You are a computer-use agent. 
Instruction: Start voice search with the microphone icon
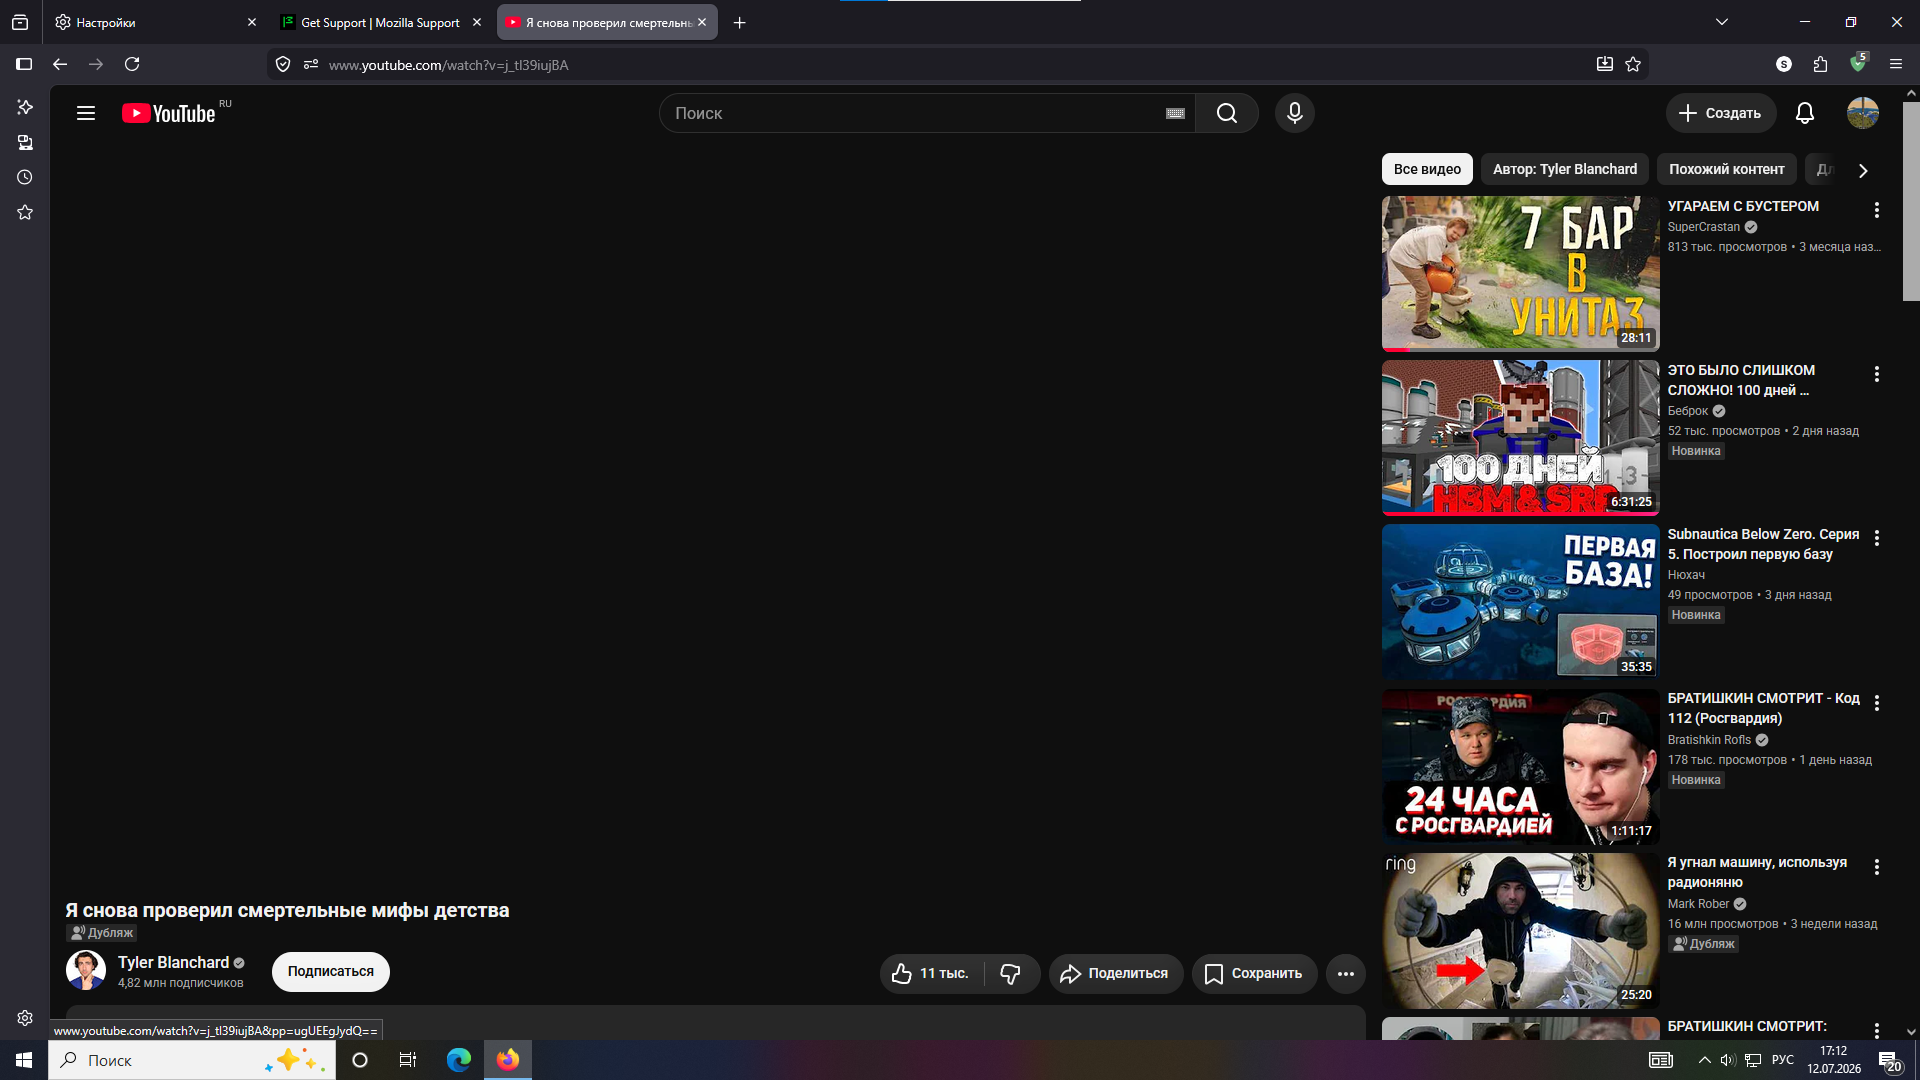coord(1295,113)
